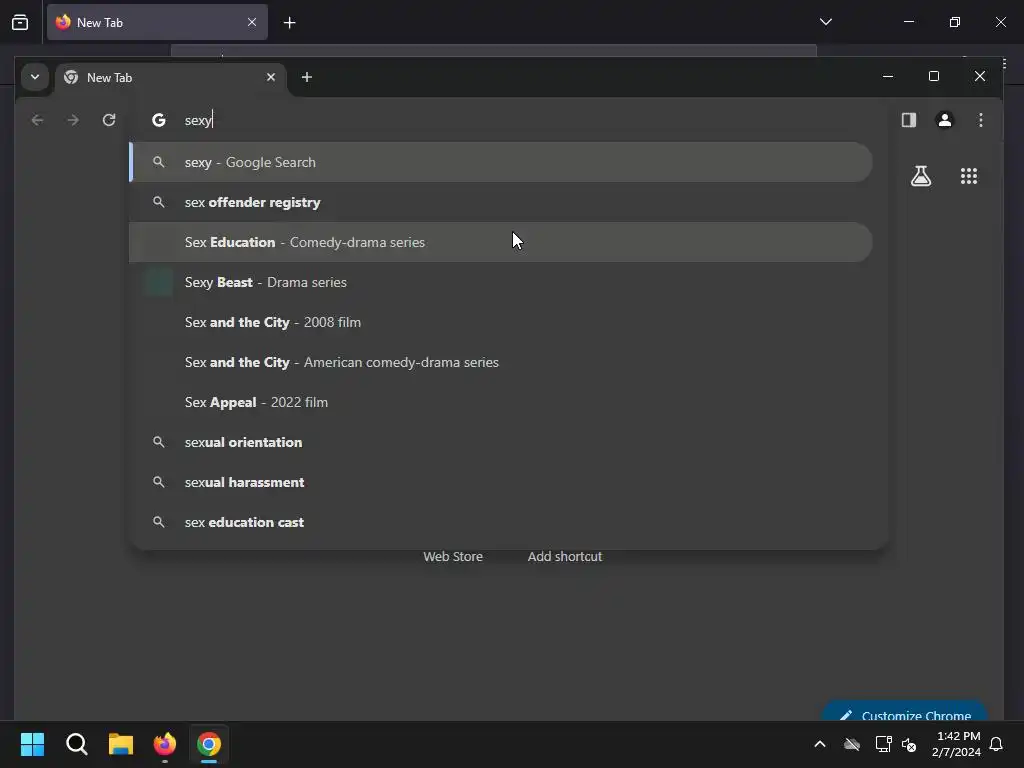Reload the page in the Chrome window
Image resolution: width=1024 pixels, height=768 pixels.
click(x=109, y=120)
